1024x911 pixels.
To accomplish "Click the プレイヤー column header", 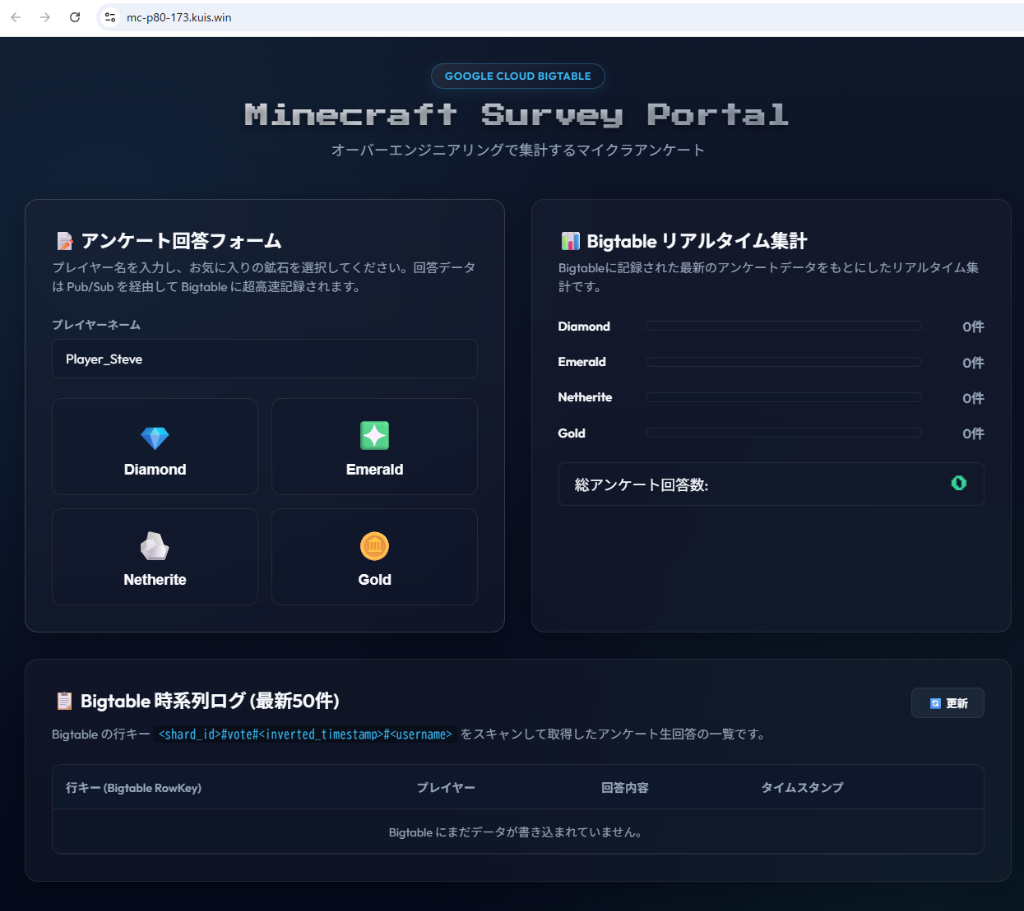I will pyautogui.click(x=446, y=788).
